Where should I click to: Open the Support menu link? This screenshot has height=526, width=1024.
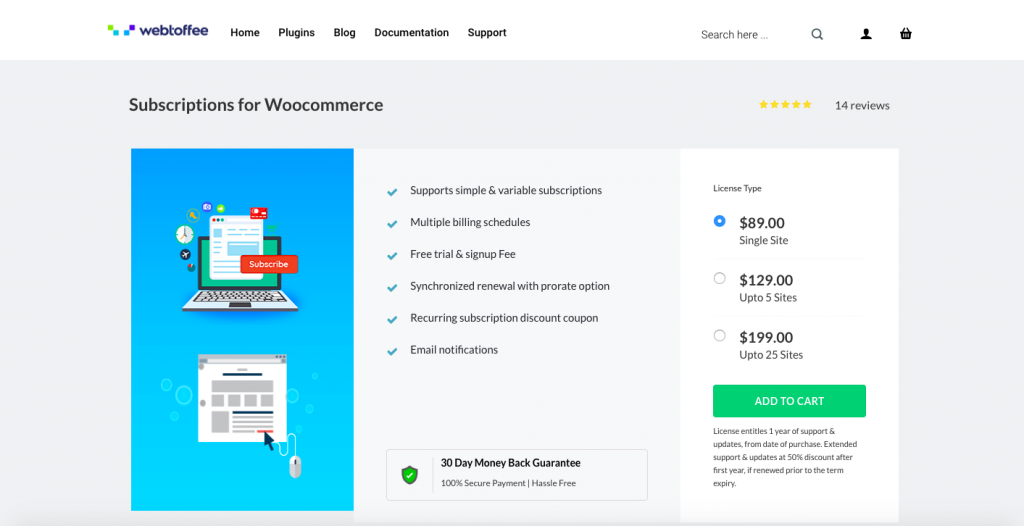point(487,33)
